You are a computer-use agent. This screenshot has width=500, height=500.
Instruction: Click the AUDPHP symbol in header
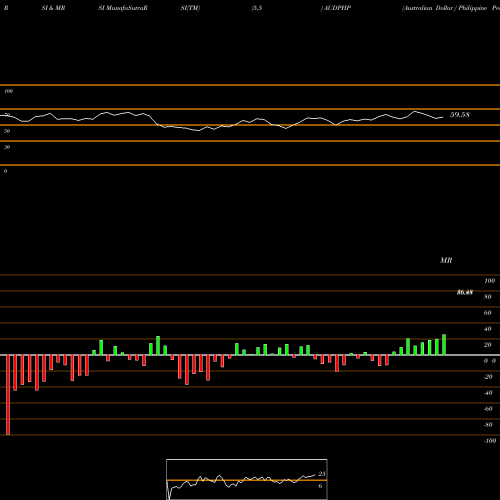337,8
